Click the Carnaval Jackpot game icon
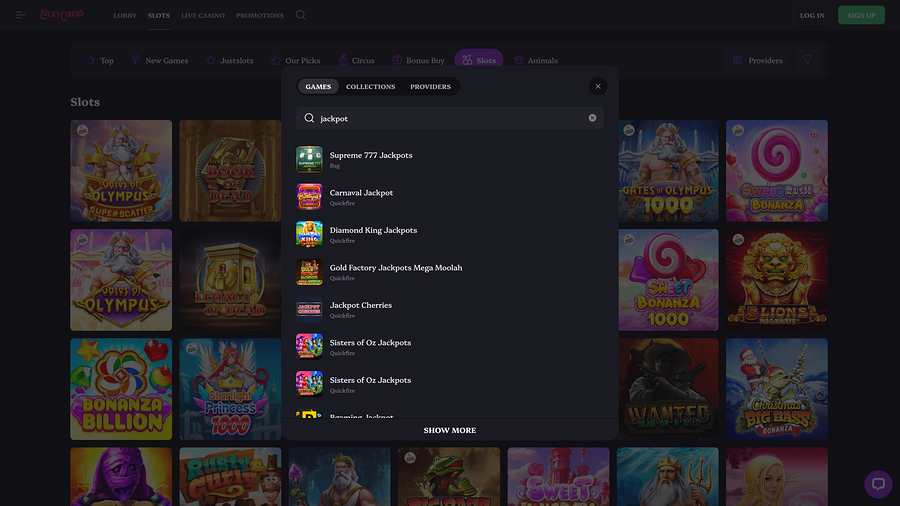This screenshot has width=900, height=506. pos(309,197)
